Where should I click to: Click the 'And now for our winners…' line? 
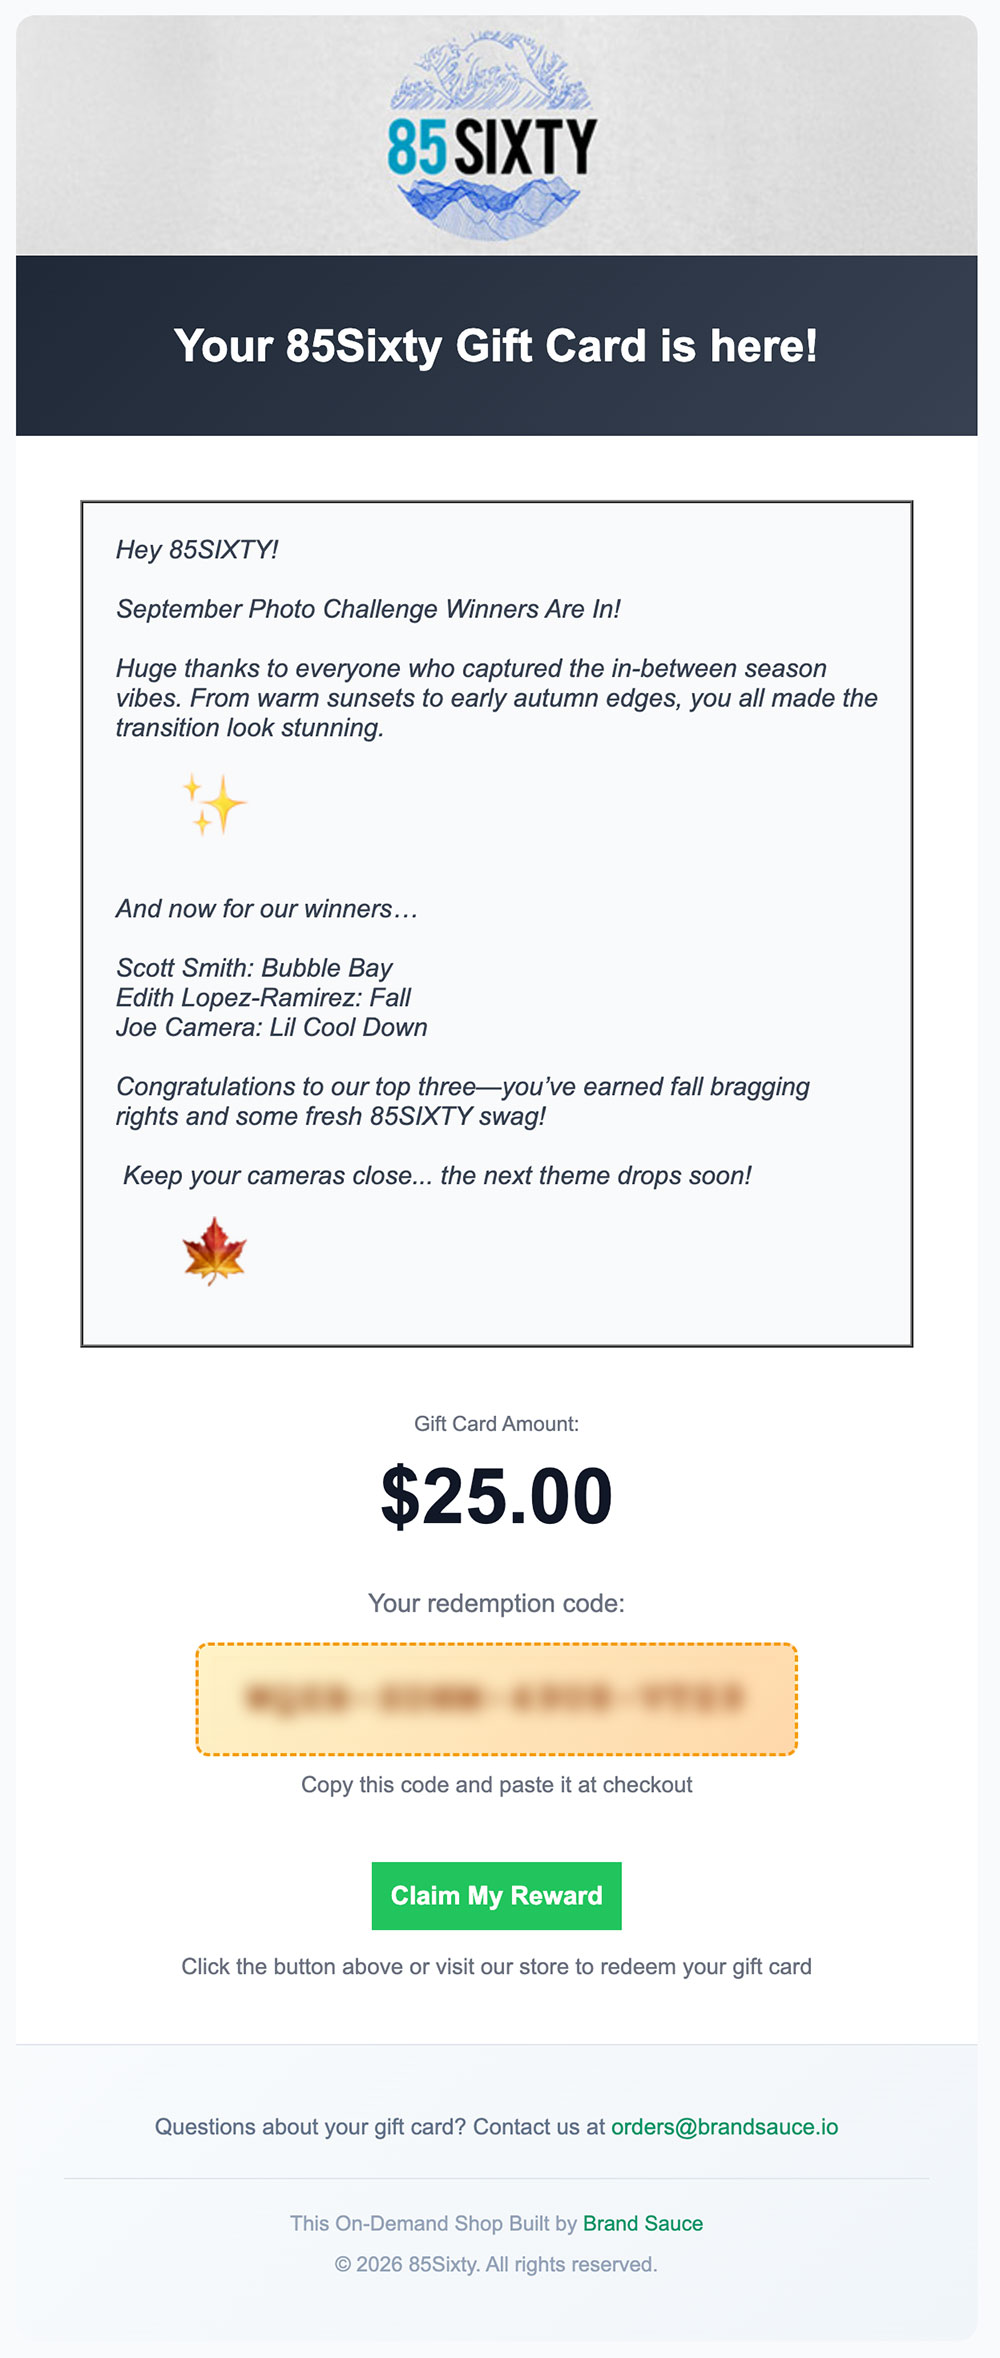click(267, 909)
